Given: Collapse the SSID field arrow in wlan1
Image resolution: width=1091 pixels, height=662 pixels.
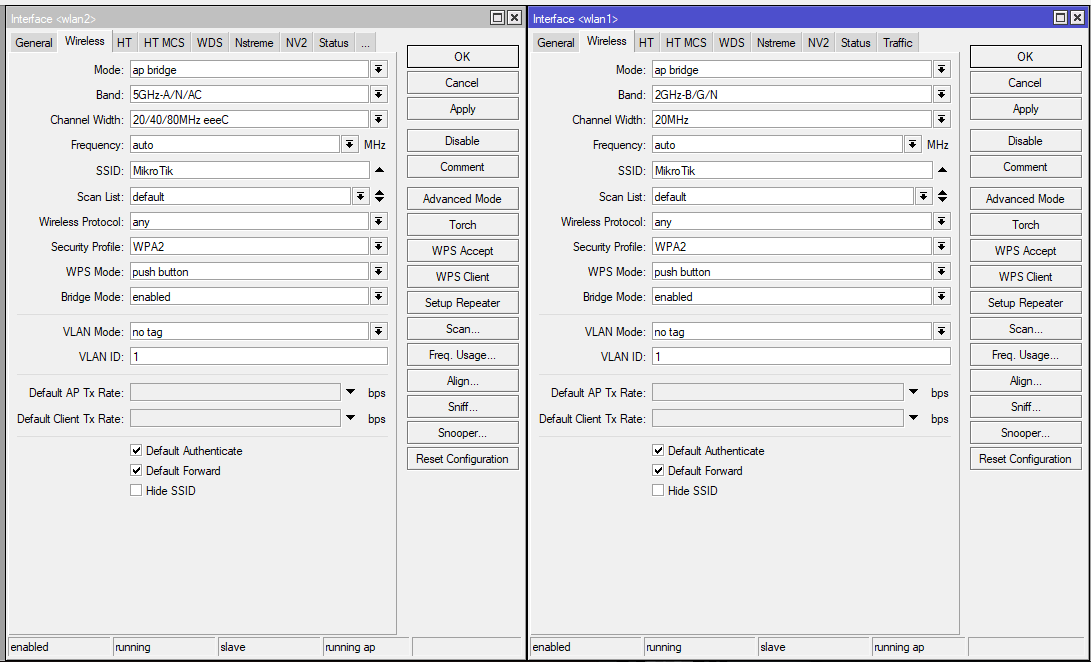Looking at the screenshot, I should [x=942, y=171].
